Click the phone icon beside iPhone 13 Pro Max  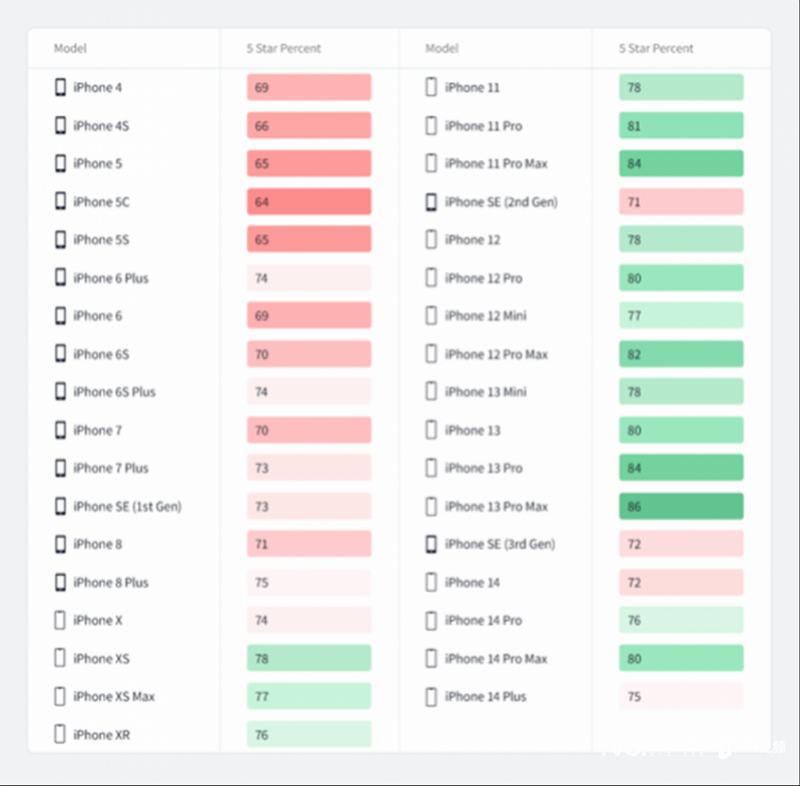click(x=431, y=506)
